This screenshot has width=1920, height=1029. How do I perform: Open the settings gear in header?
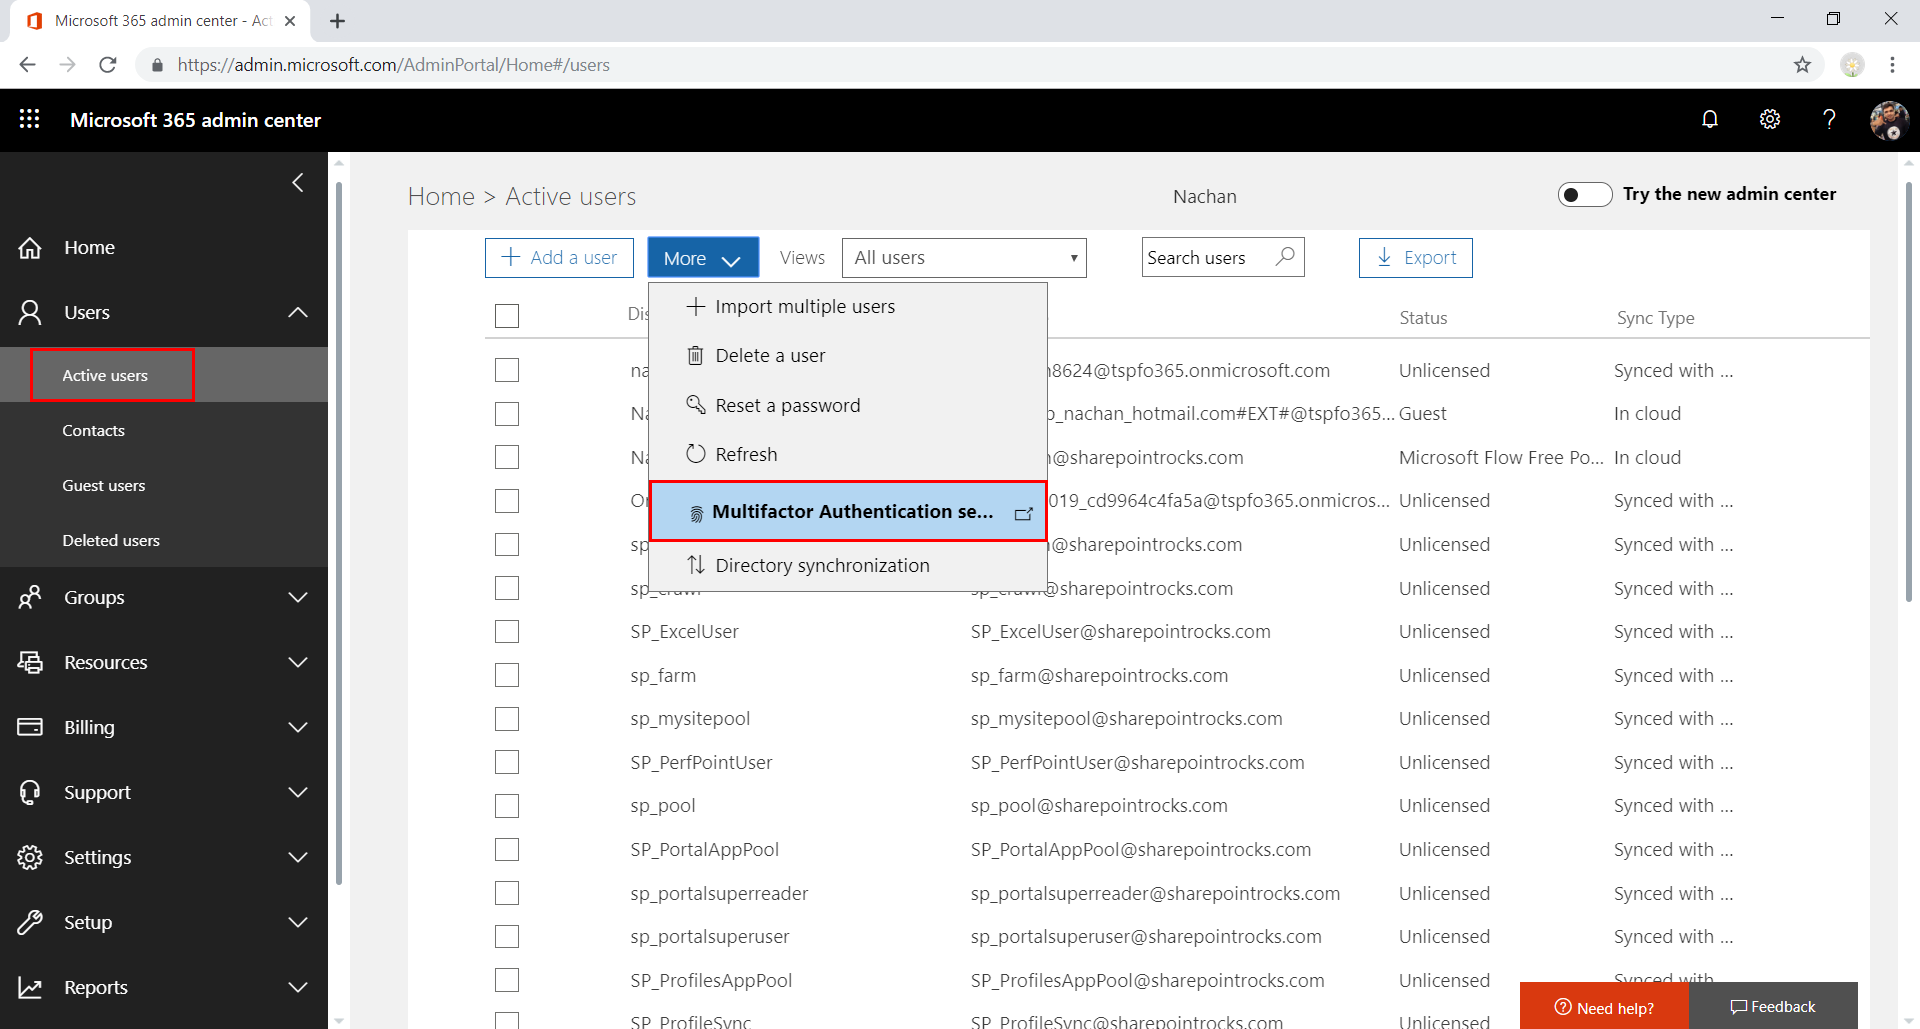1770,119
